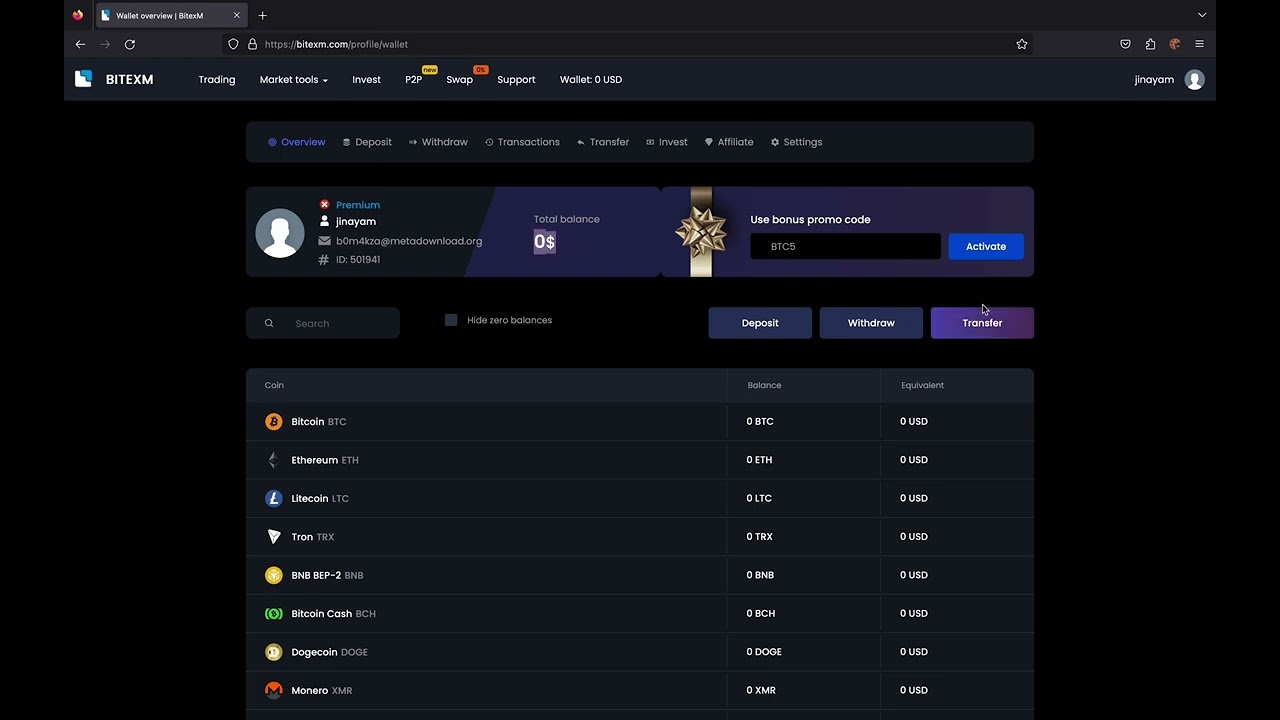Open the Transactions tab
The height and width of the screenshot is (720, 1280).
(x=522, y=142)
